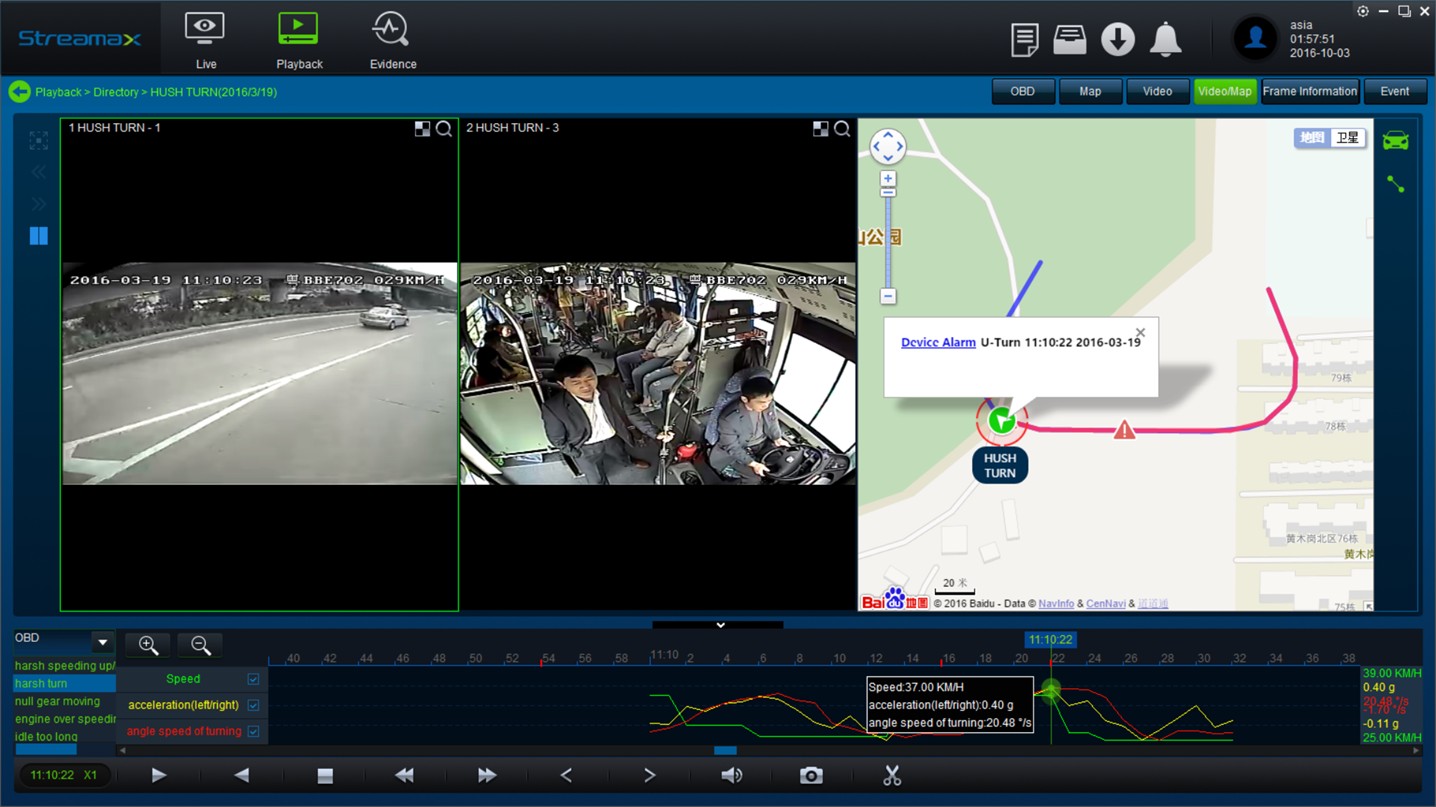The width and height of the screenshot is (1436, 807).
Task: Click the Event button
Action: click(x=1394, y=92)
